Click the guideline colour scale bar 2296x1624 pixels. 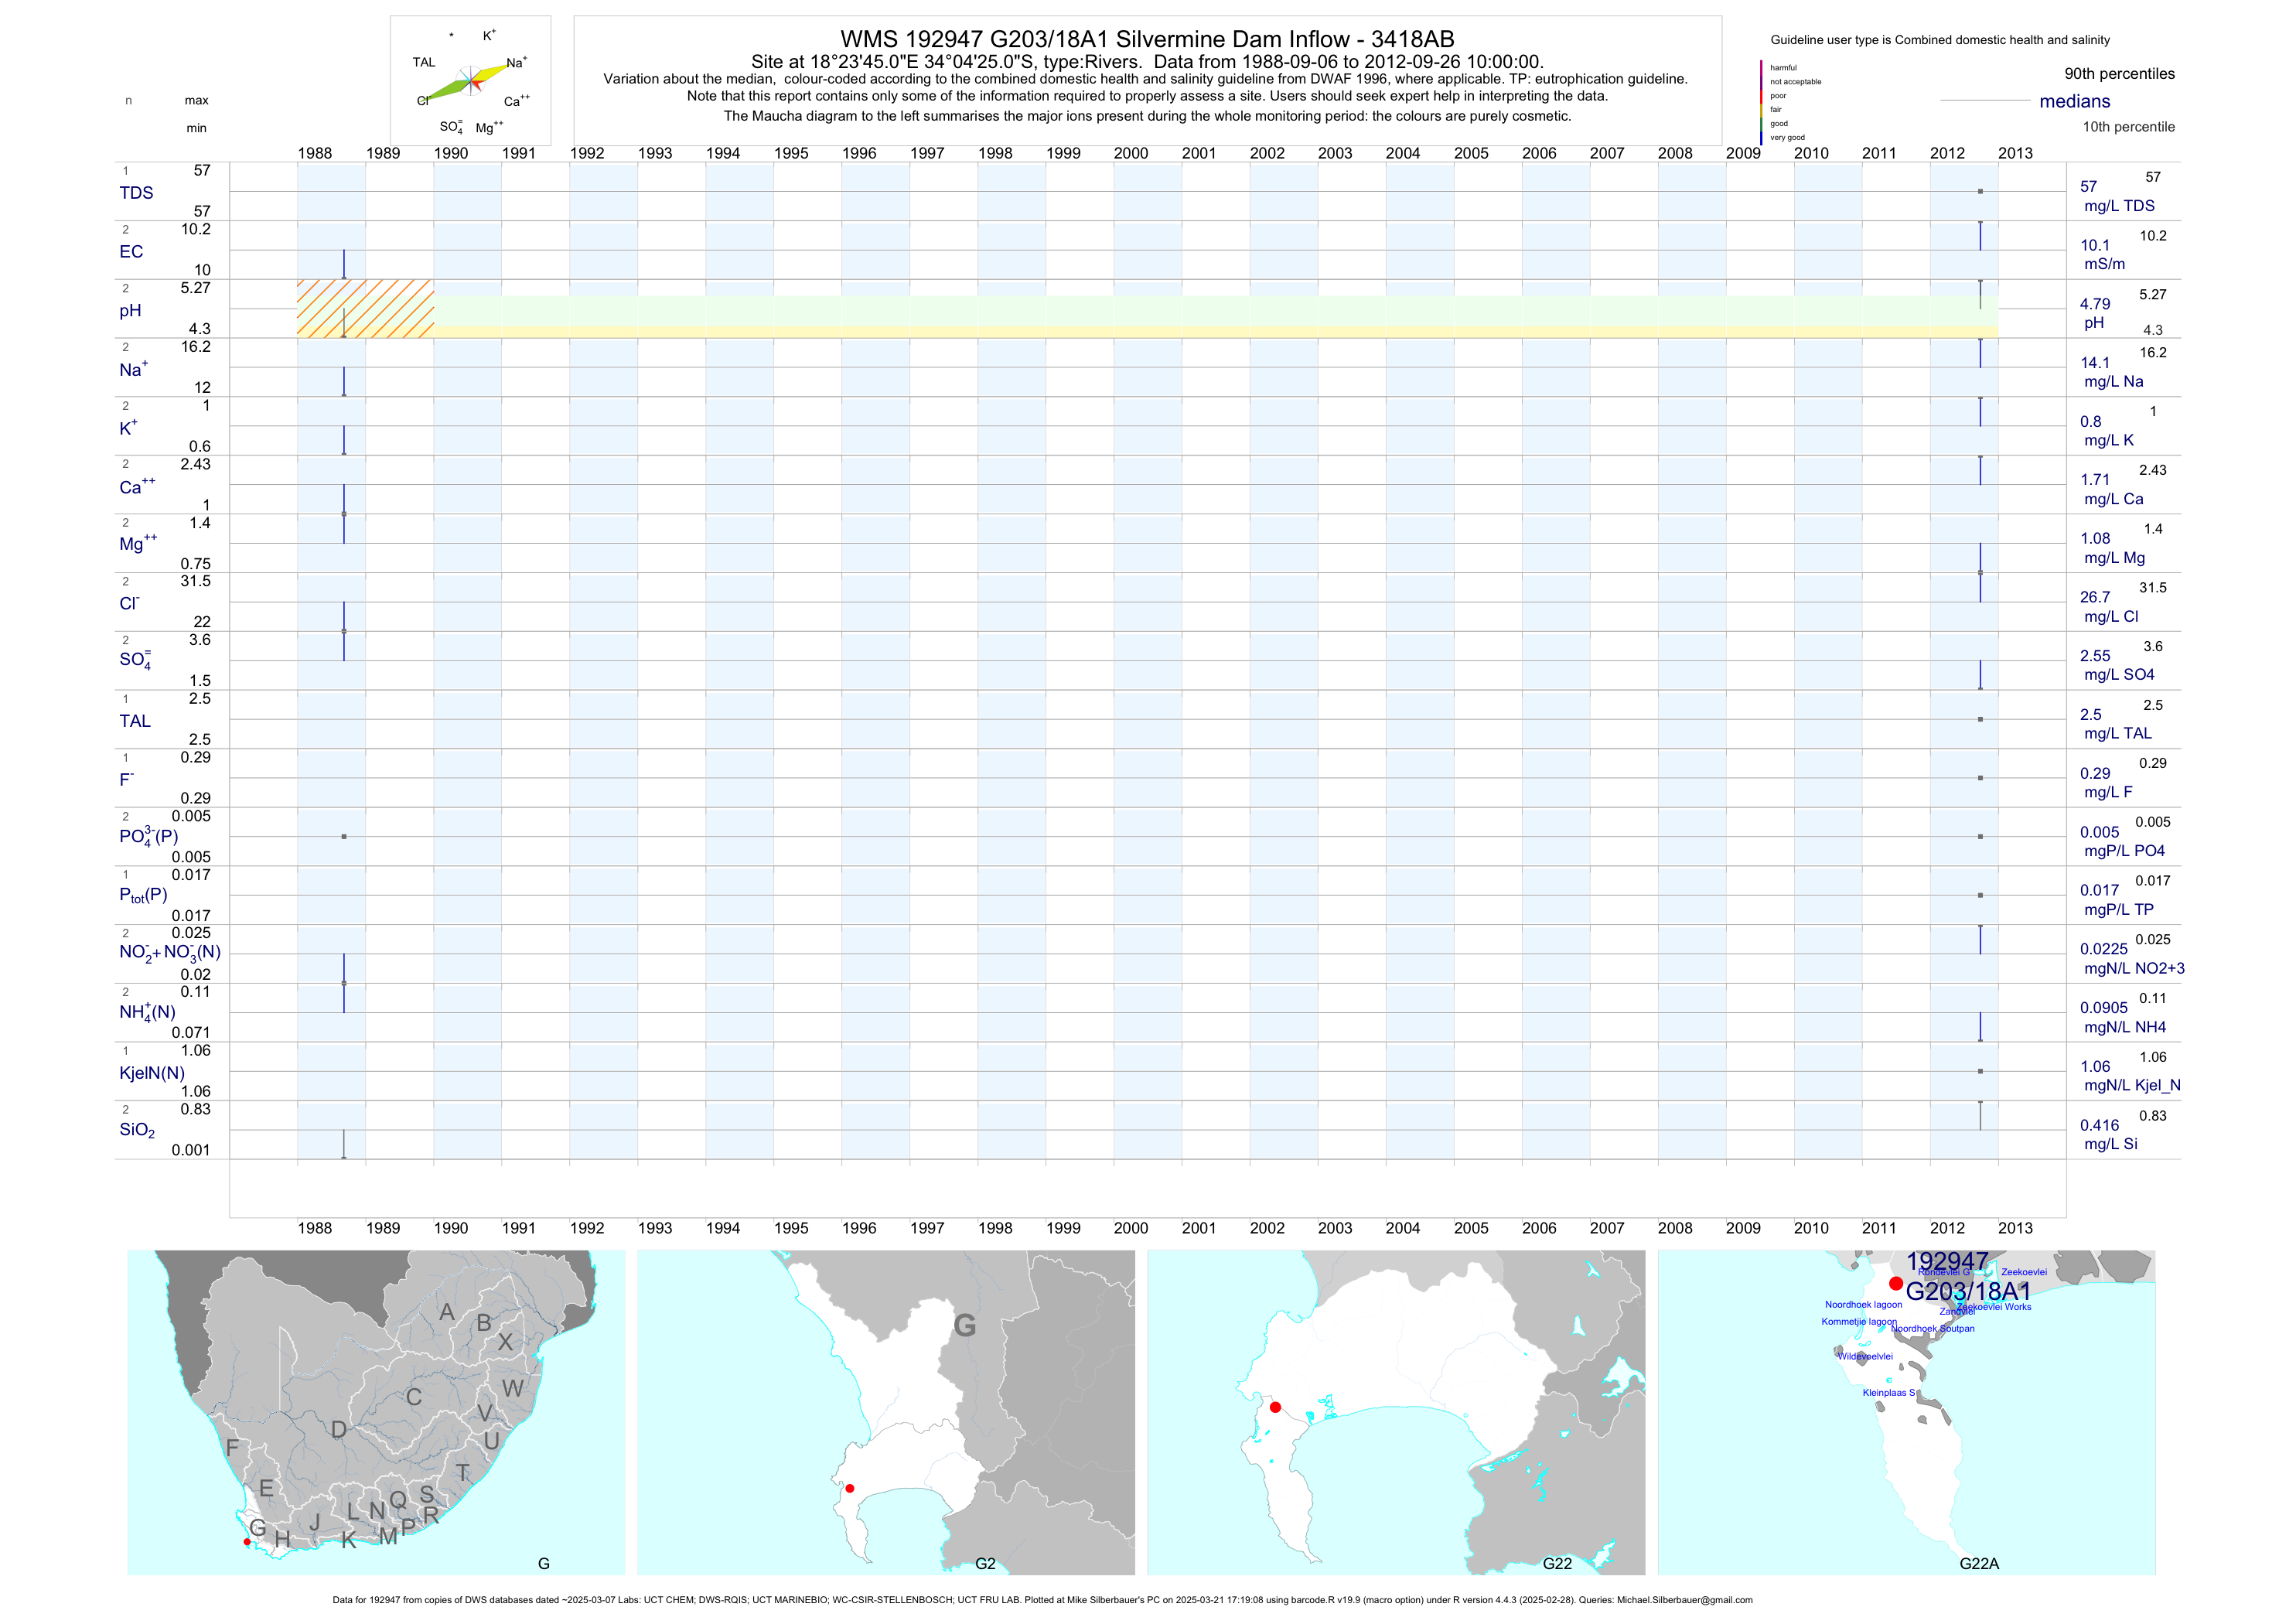[x=1761, y=102]
